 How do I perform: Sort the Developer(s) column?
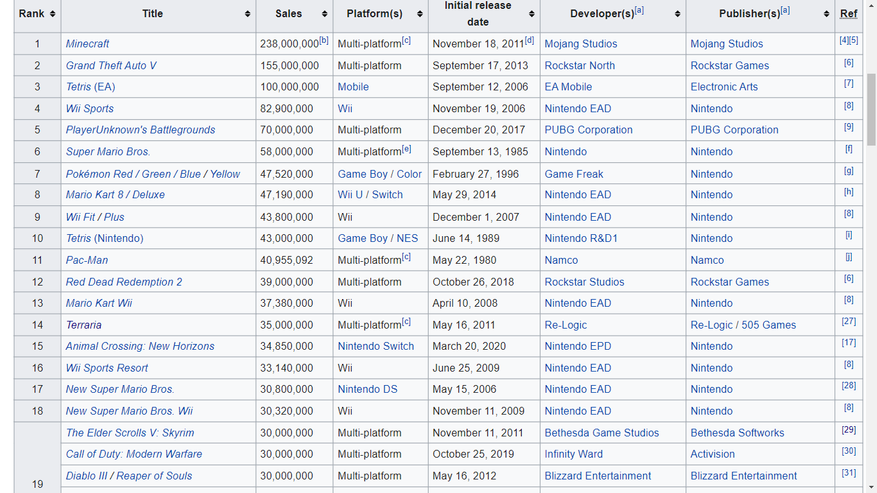(678, 14)
